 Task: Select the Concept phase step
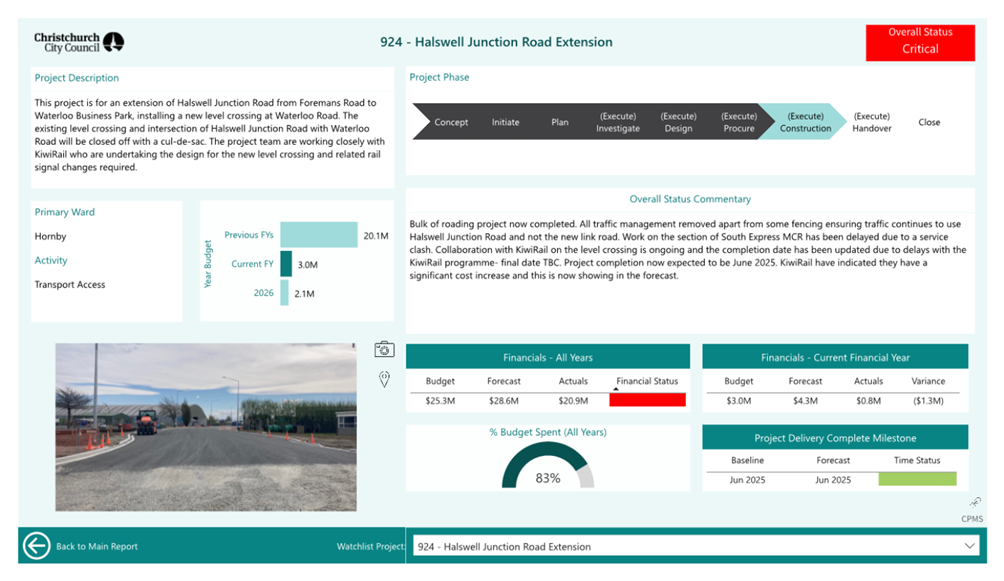451,122
